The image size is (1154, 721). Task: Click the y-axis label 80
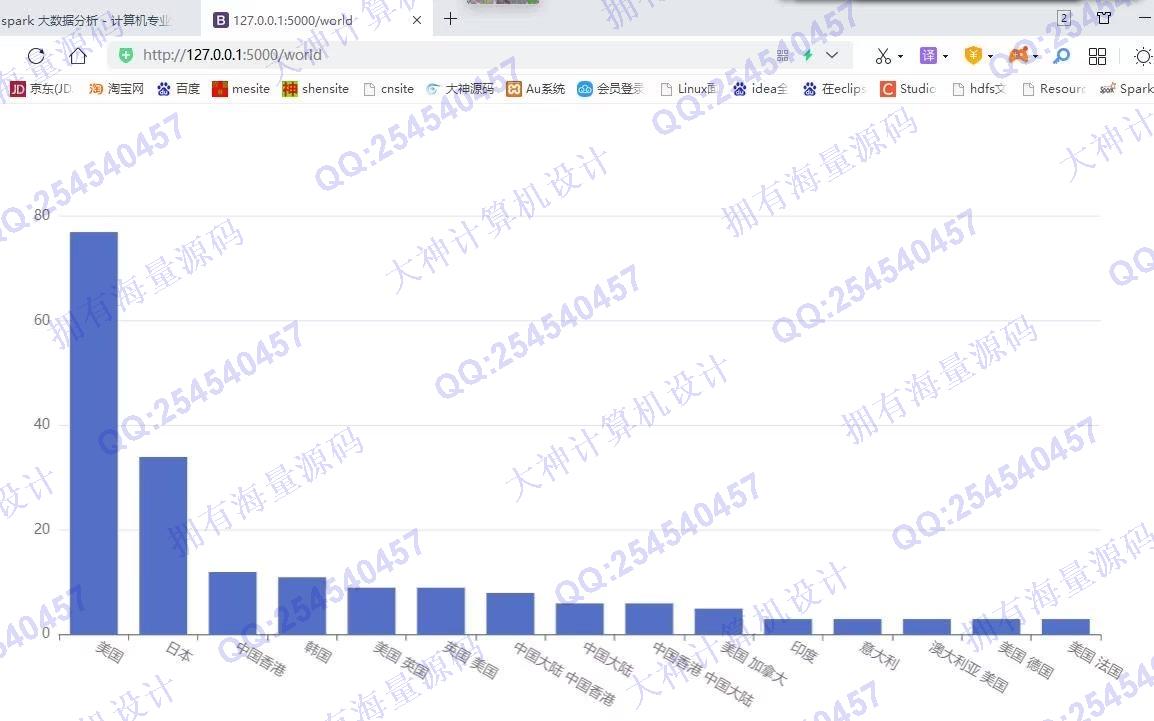(42, 215)
